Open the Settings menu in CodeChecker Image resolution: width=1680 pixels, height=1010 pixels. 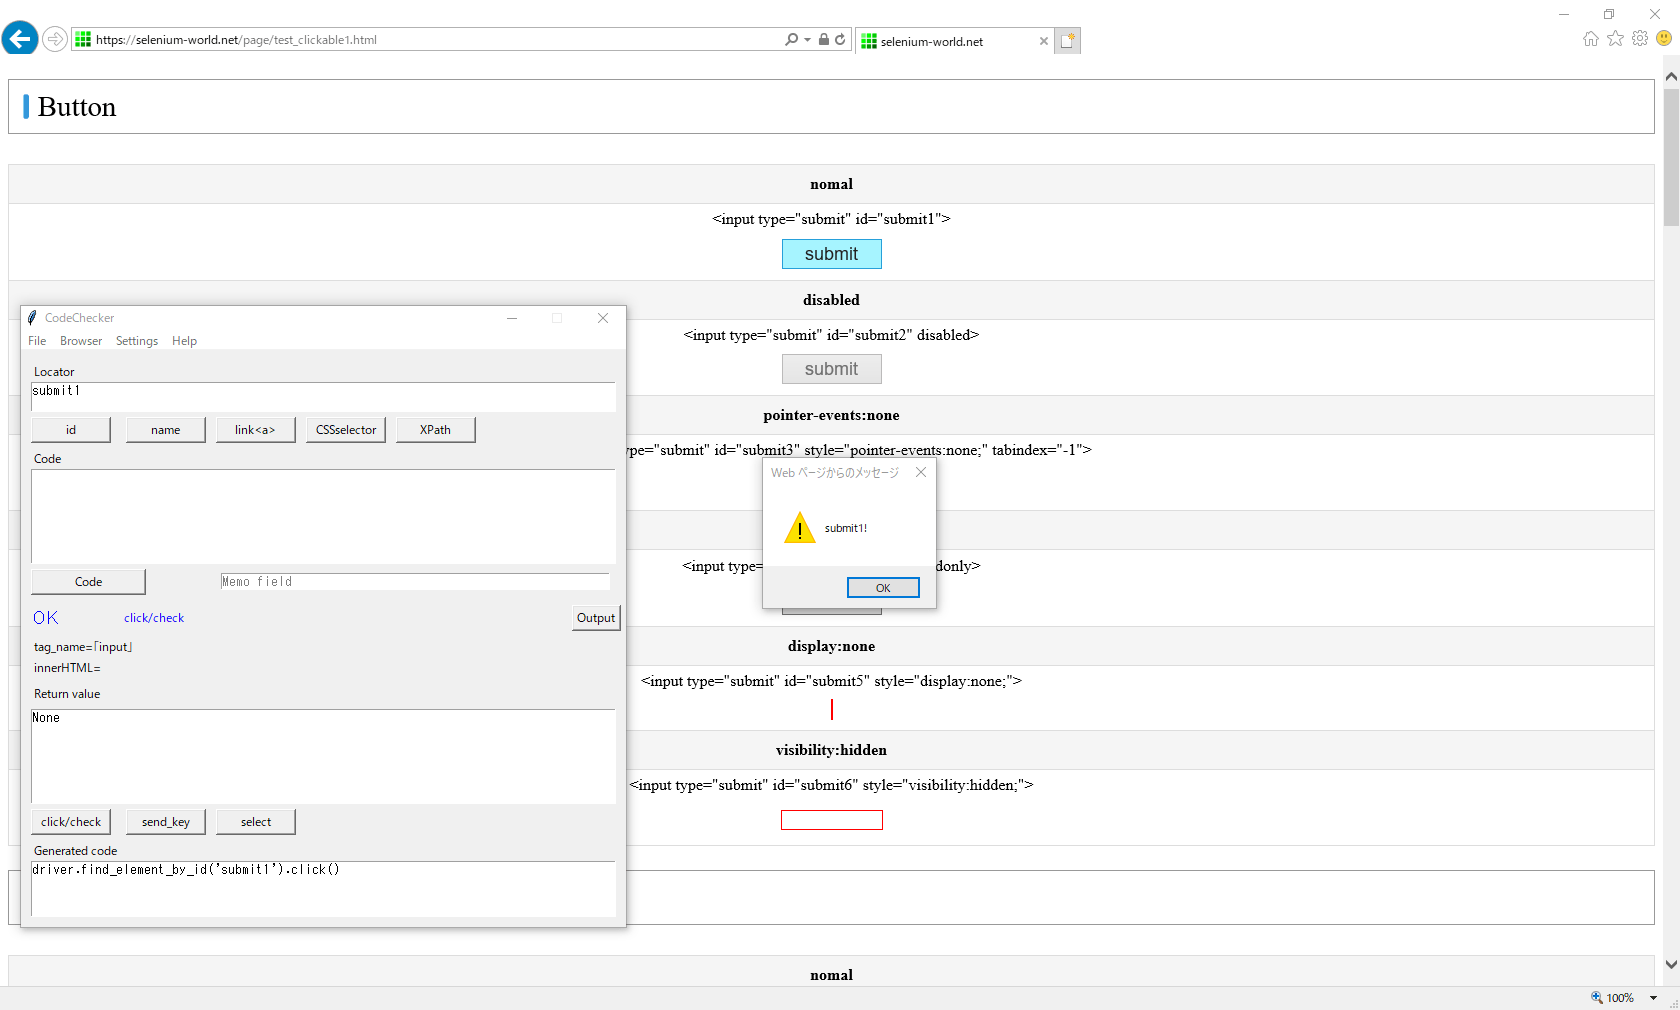pyautogui.click(x=136, y=340)
